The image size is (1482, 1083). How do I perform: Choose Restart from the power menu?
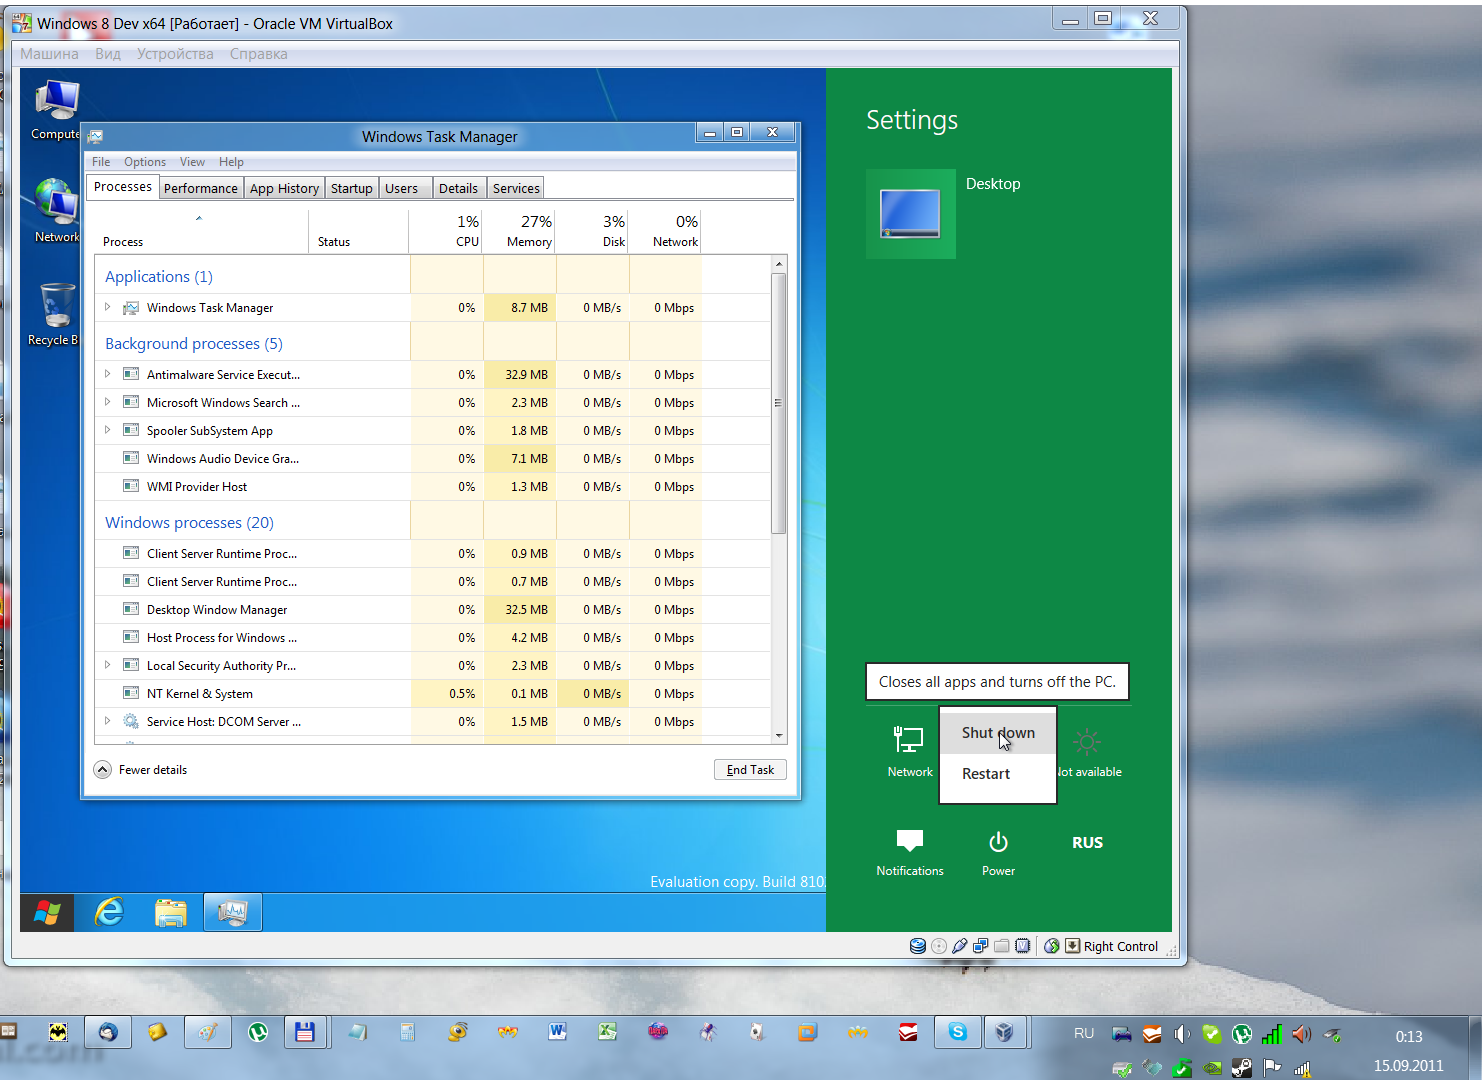click(998, 774)
